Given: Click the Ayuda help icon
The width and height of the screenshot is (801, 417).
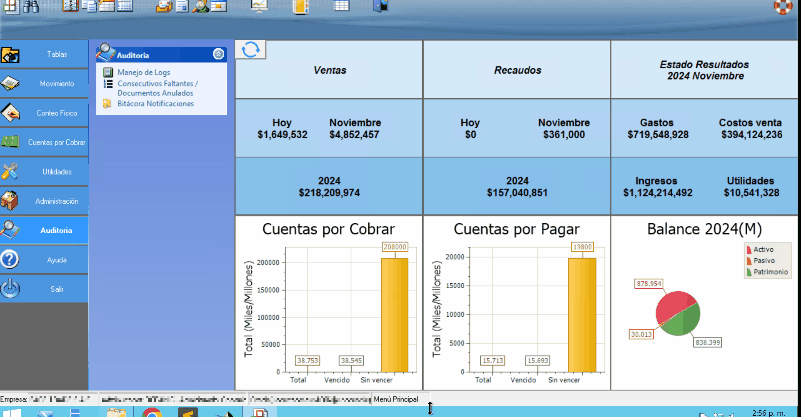Looking at the screenshot, I should coord(11,260).
